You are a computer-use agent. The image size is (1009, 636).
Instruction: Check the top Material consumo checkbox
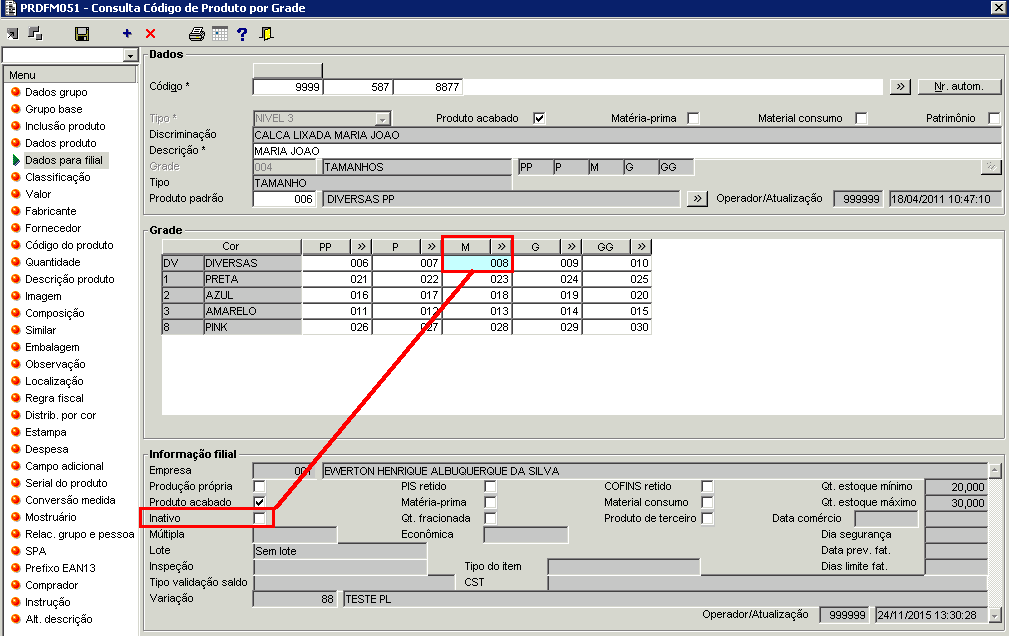861,118
